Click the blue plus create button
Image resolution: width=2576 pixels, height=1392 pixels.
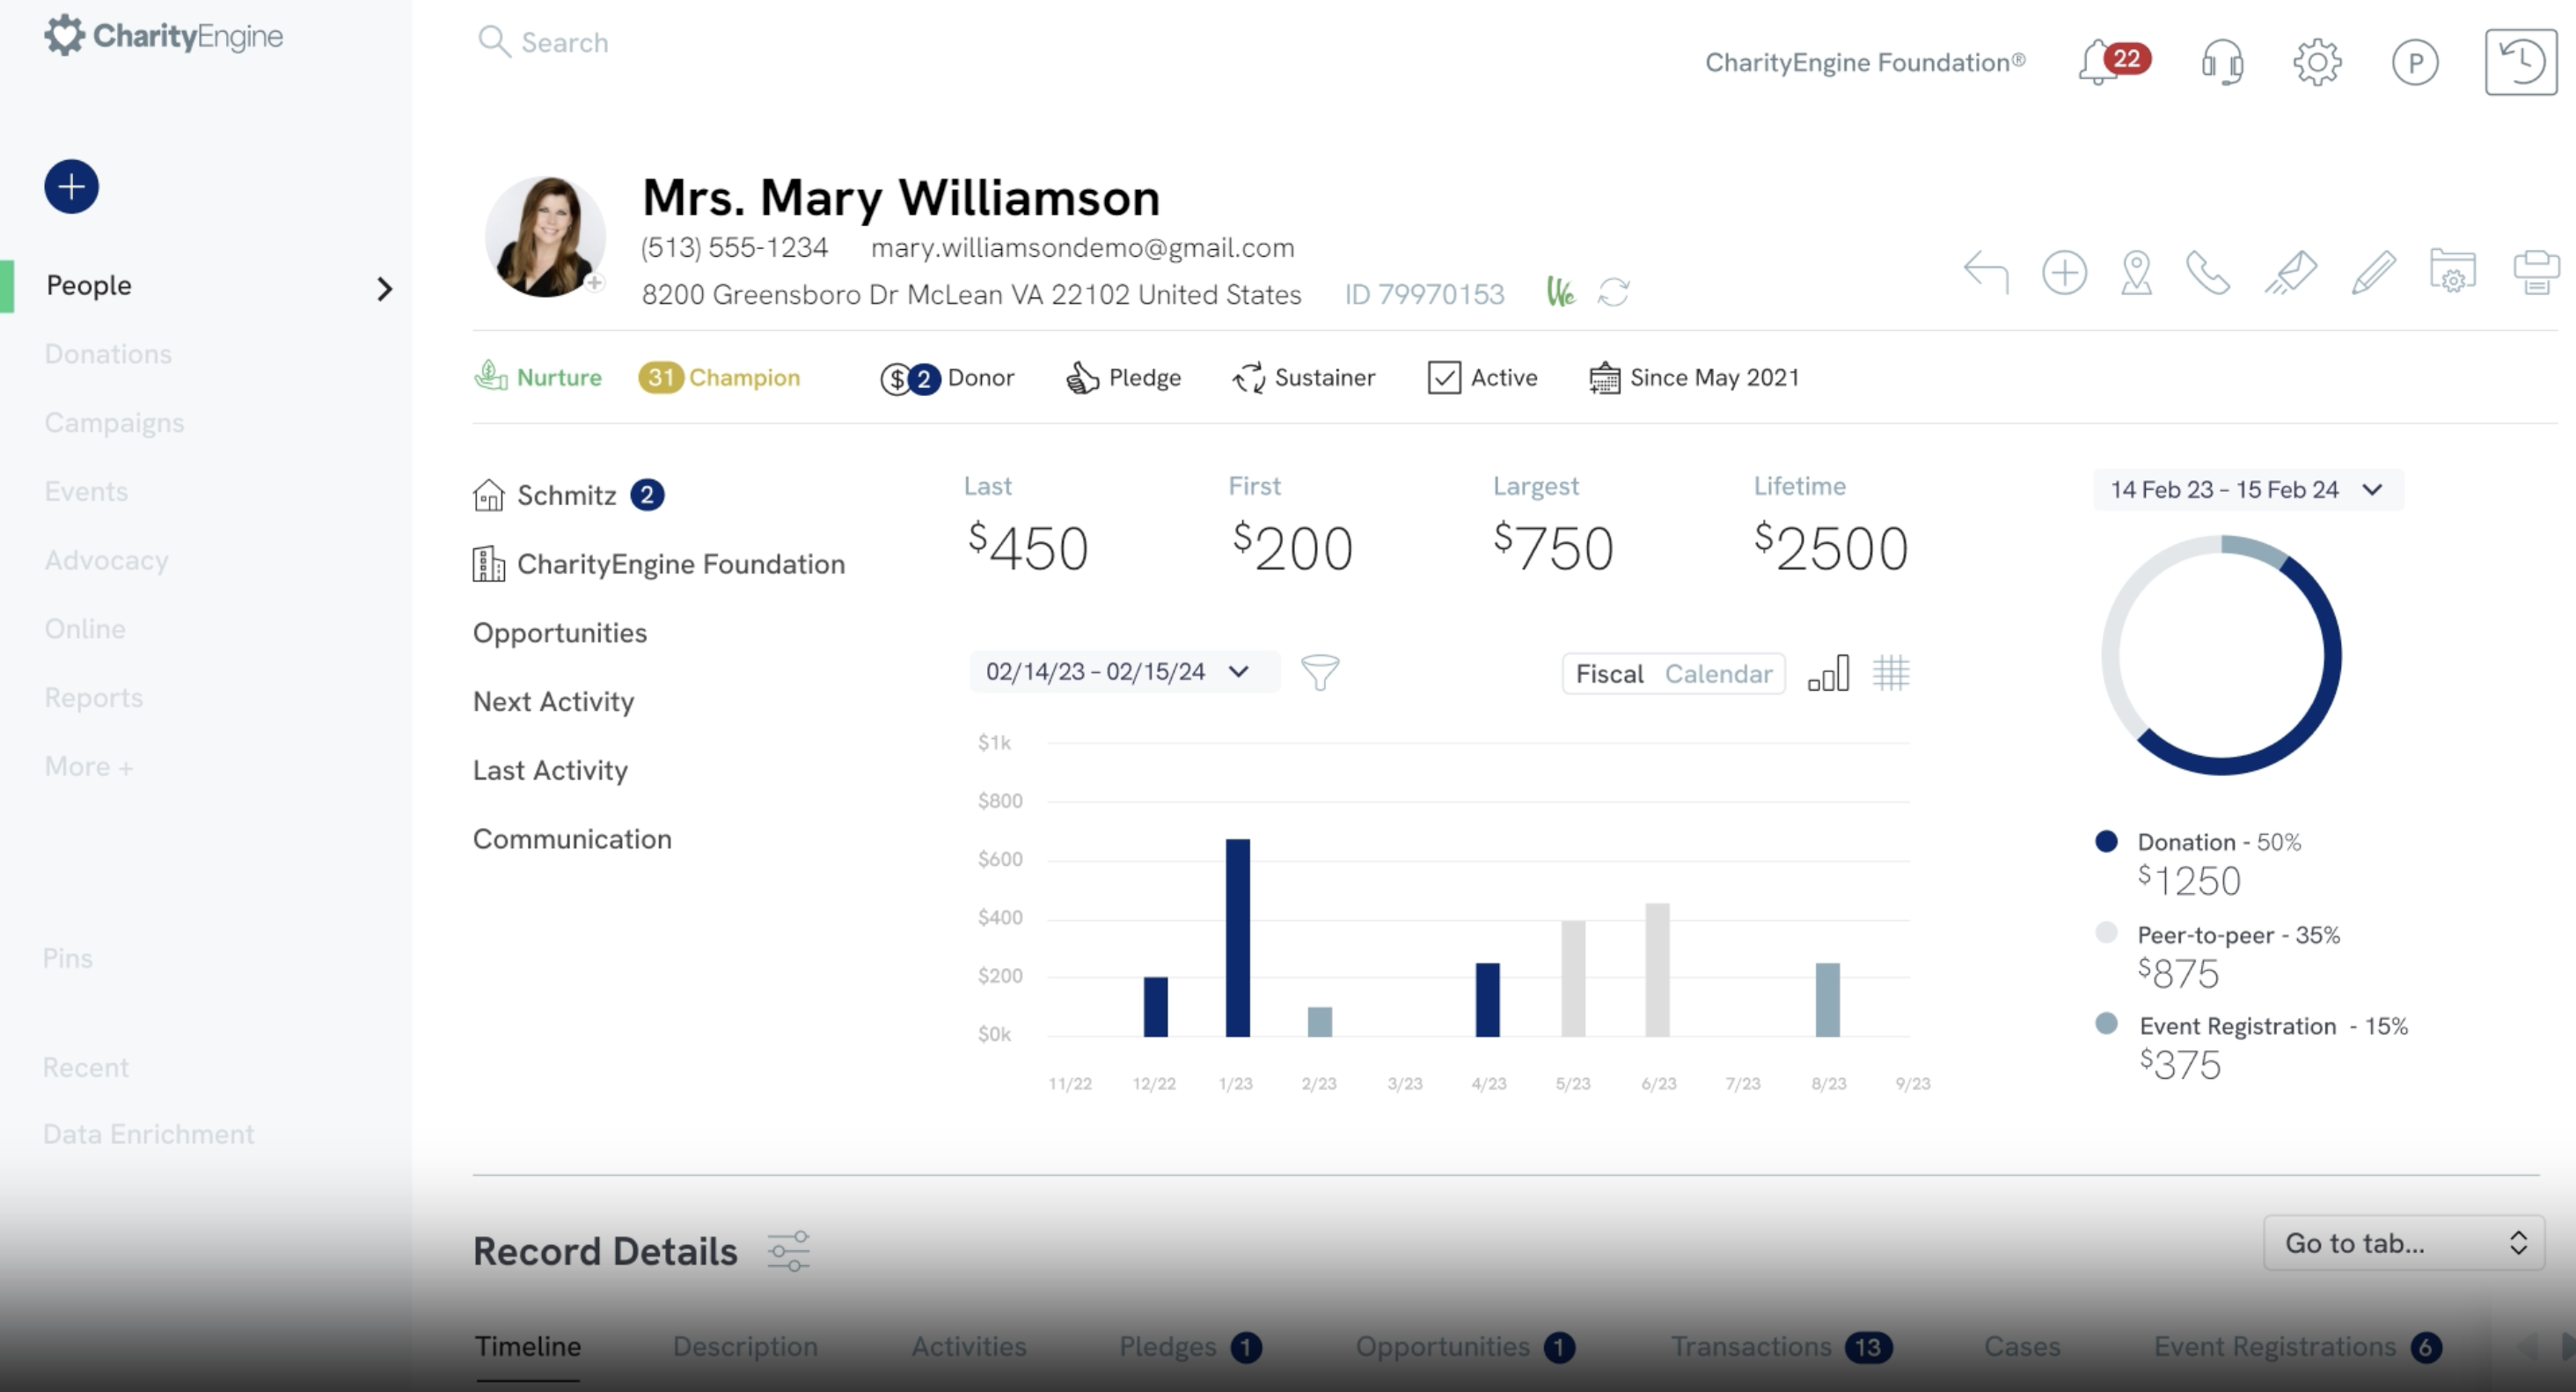click(71, 187)
